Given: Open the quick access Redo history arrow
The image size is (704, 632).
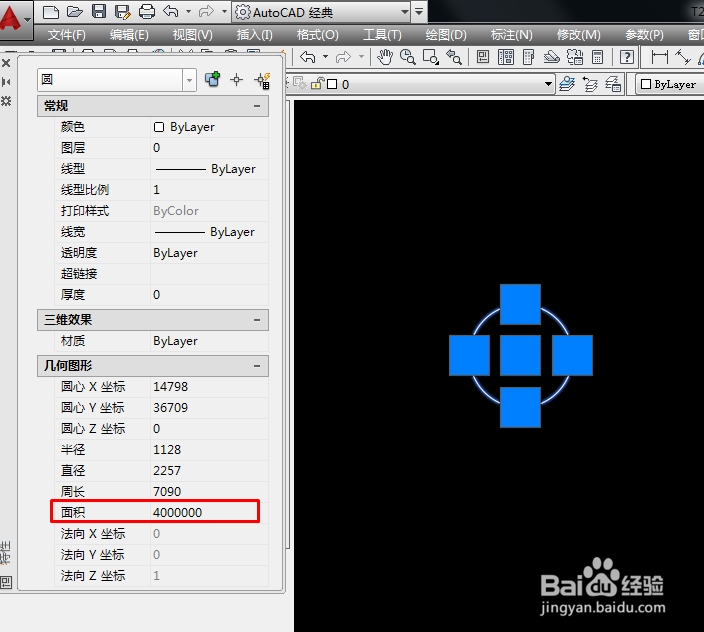Looking at the screenshot, I should tap(224, 12).
